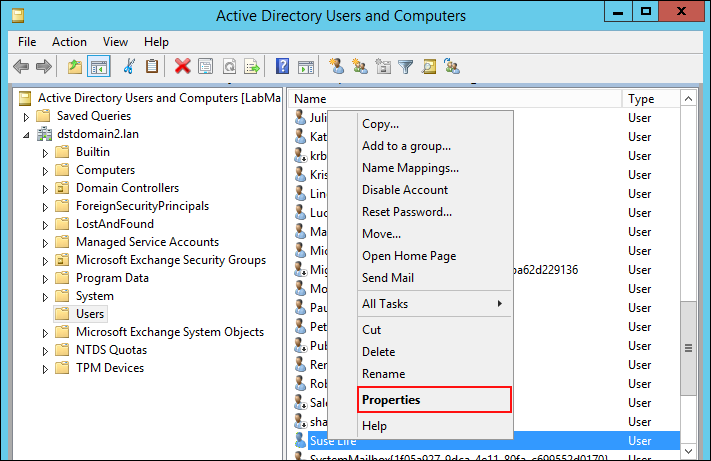This screenshot has height=461, width=711.
Task: Open the Action menu
Action: point(69,42)
